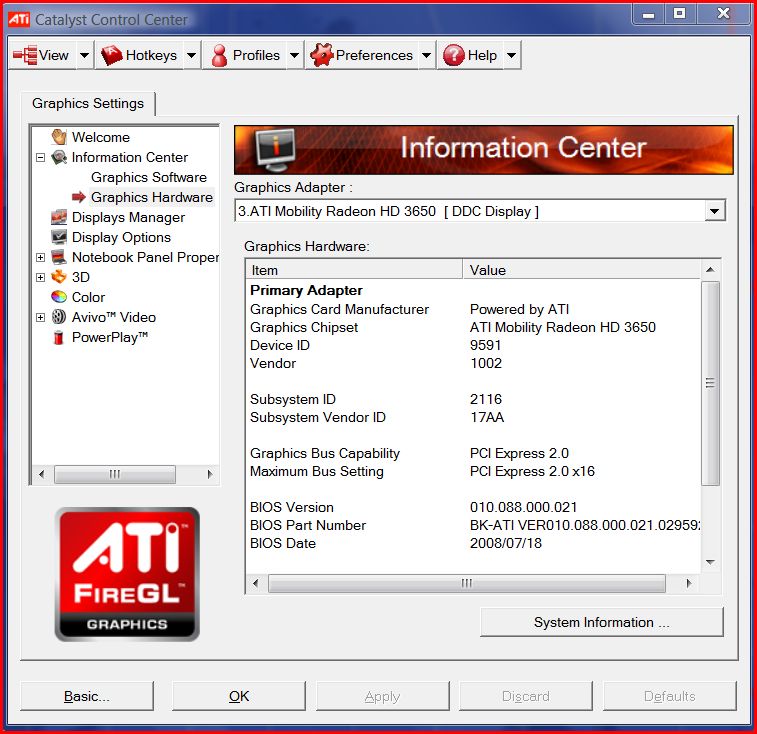
Task: Select Welcome in the tree
Action: (x=100, y=137)
